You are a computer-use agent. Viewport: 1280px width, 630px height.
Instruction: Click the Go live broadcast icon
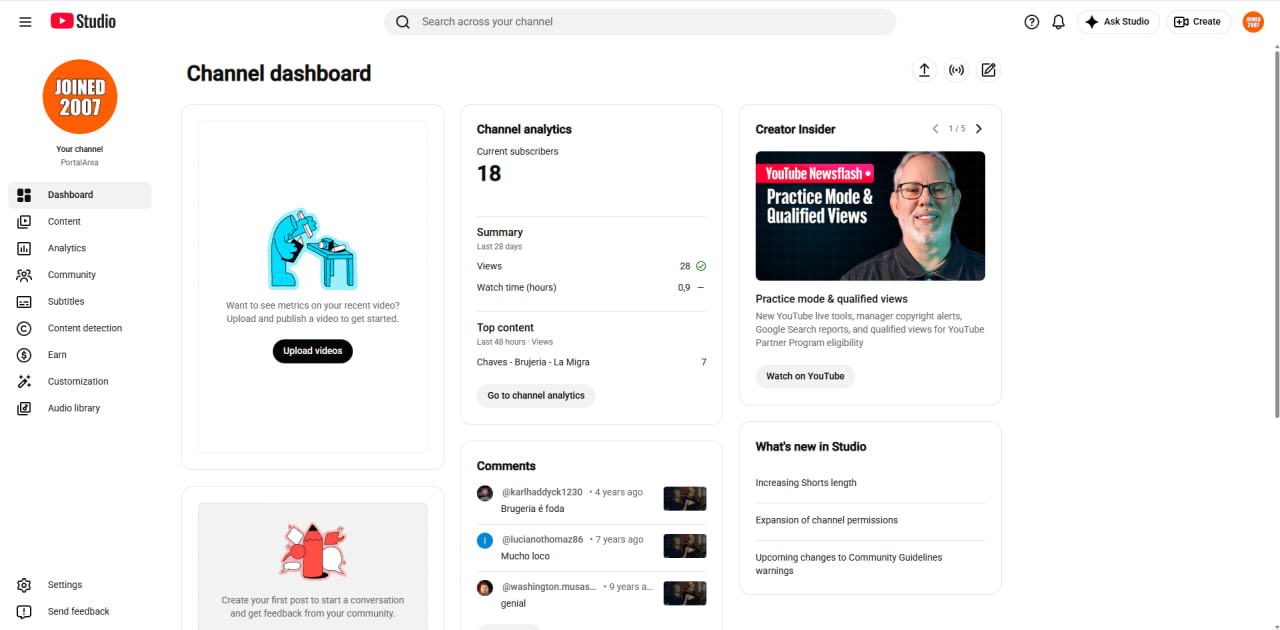(957, 70)
